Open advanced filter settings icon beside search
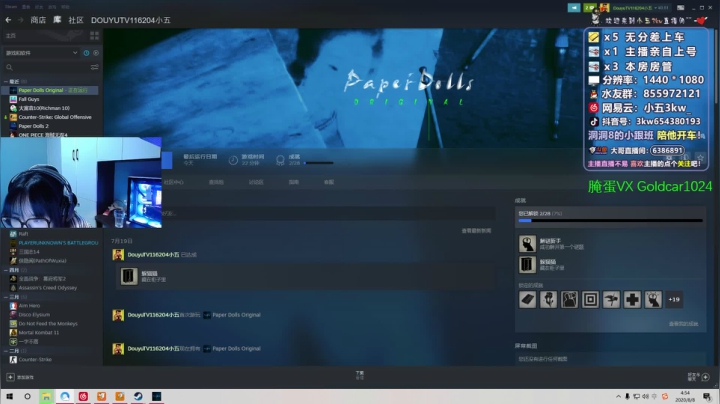The image size is (720, 404). pos(95,67)
